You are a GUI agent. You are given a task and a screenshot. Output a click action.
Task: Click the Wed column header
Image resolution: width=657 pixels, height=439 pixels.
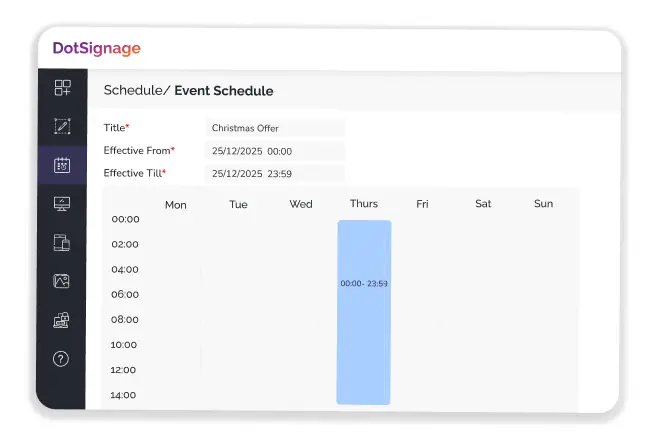pos(301,204)
